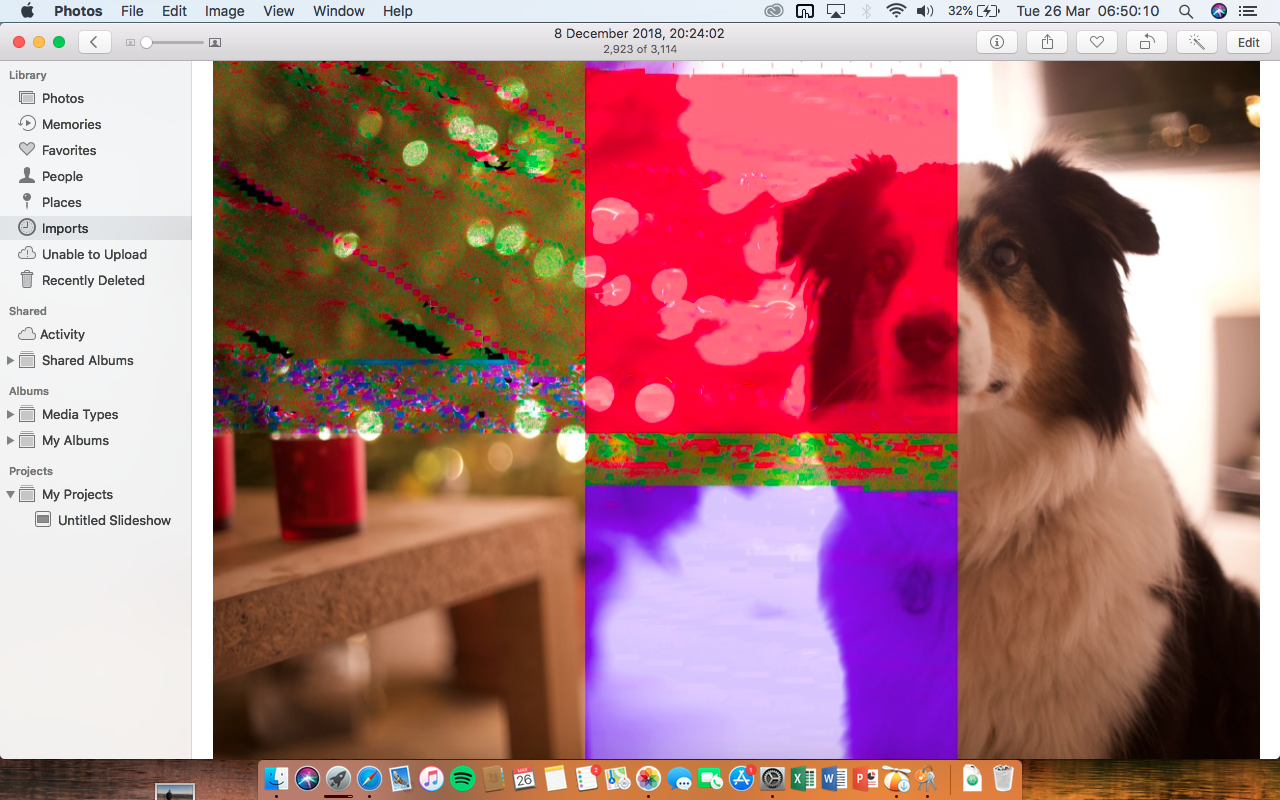Click the large zoom-in thumbnail icon
The image size is (1280, 800).
click(215, 43)
